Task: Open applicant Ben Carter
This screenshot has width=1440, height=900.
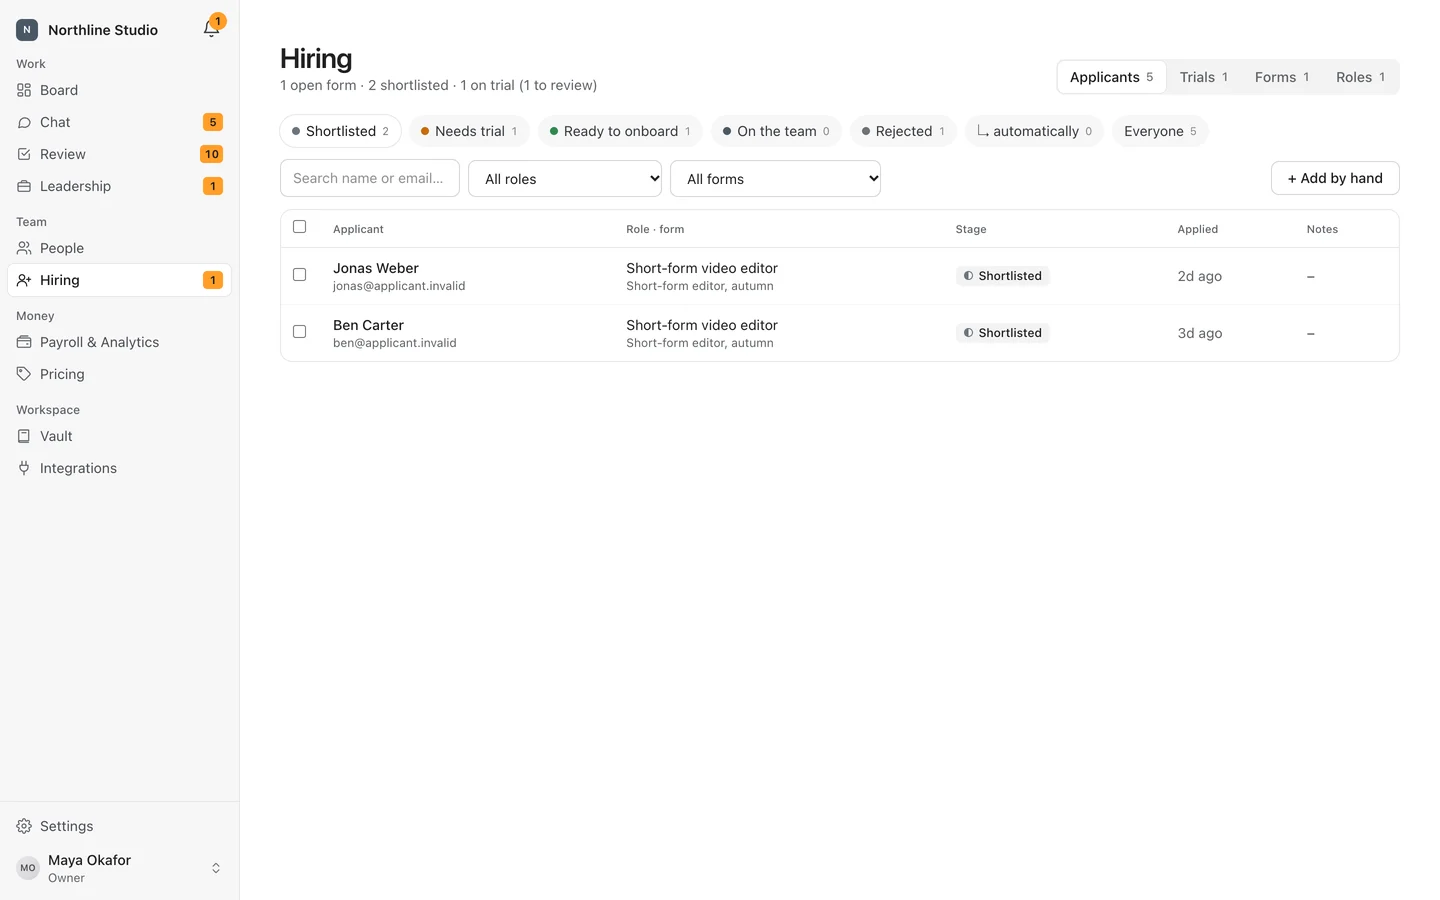Action: tap(368, 325)
